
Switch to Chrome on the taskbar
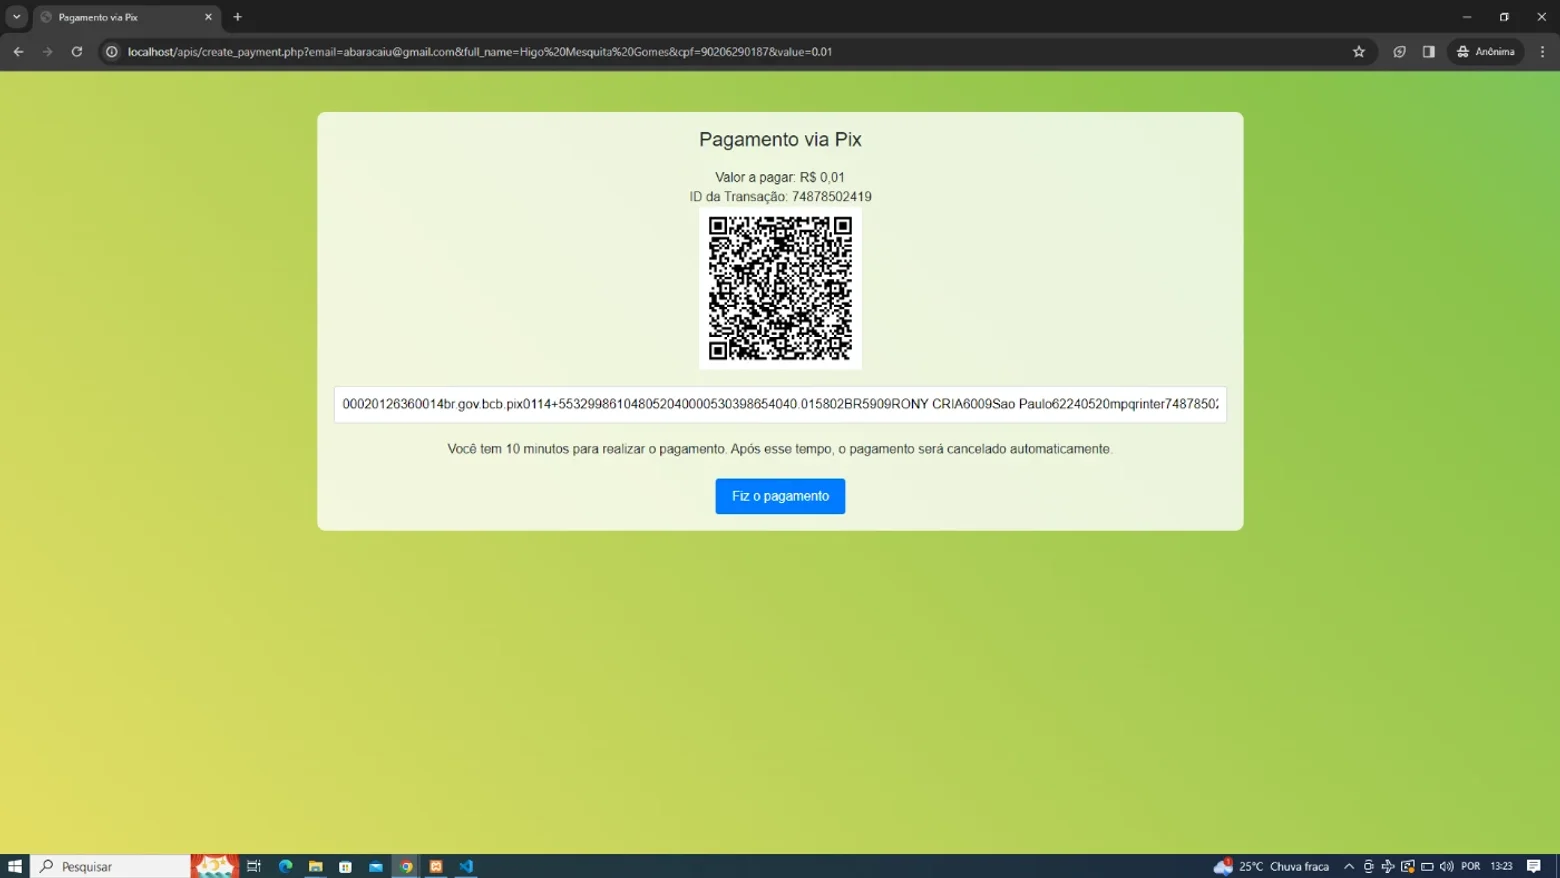tap(406, 866)
